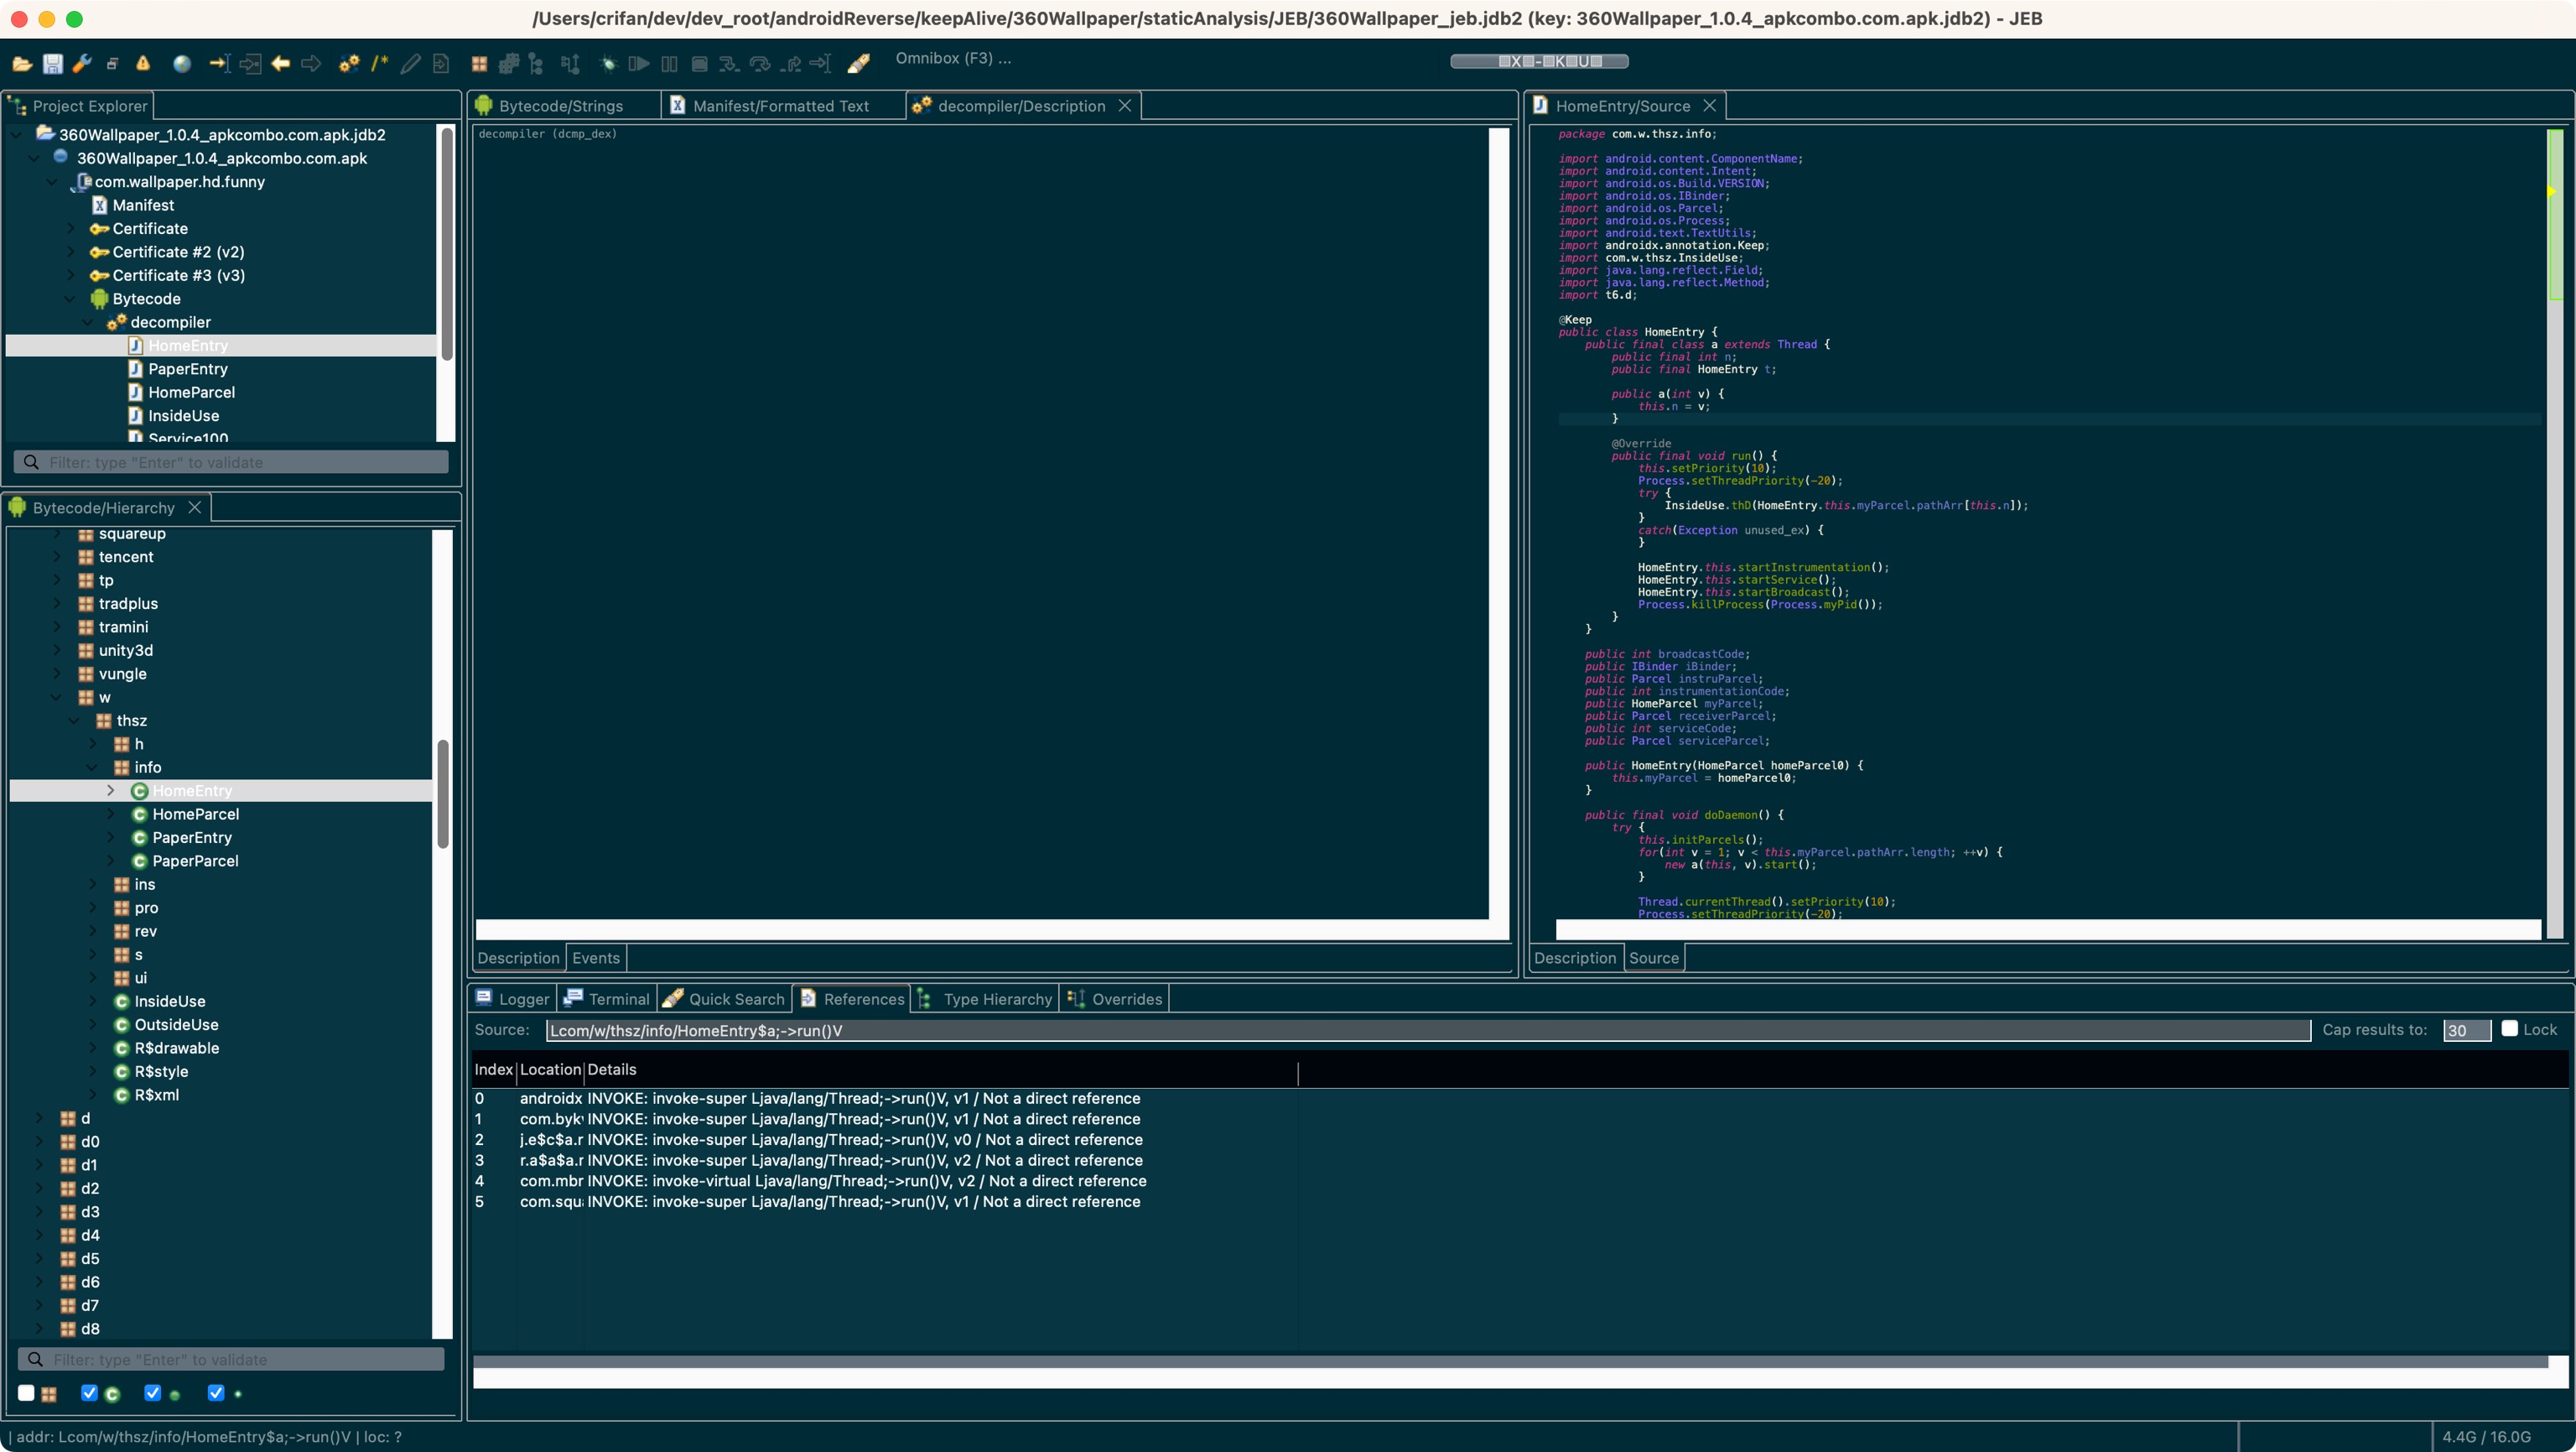Click the move-to-package puzzle icon
This screenshot has height=1452, width=2576.
[x=509, y=64]
